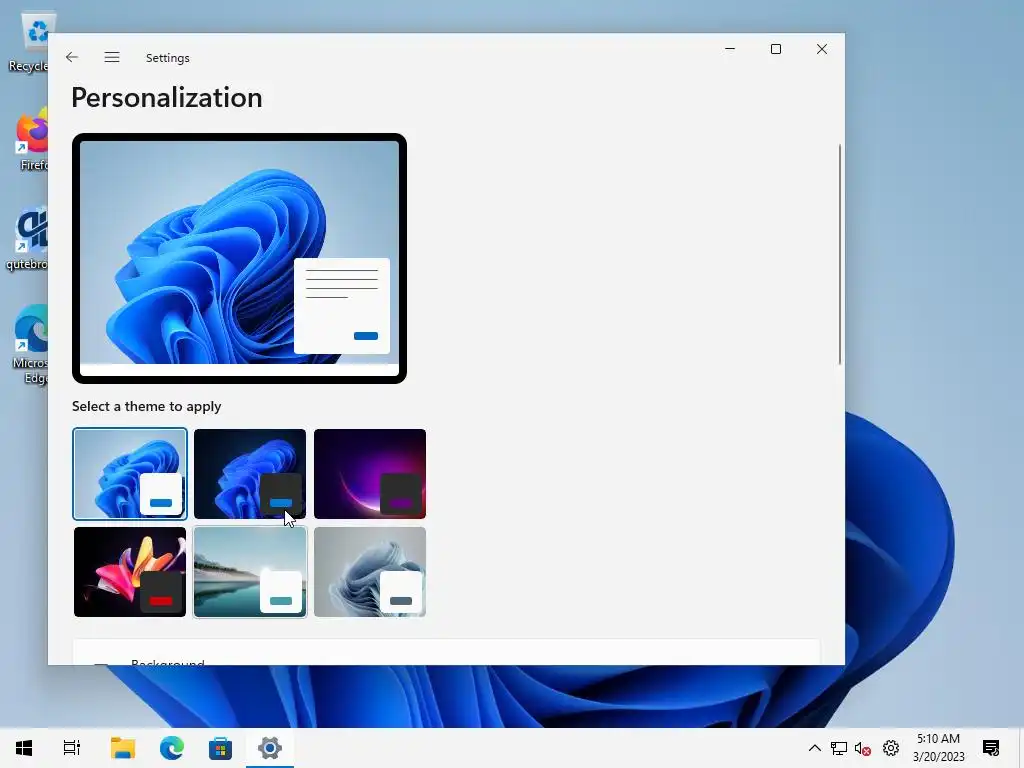This screenshot has height=768, width=1024.
Task: Go back with the Settings back arrow
Action: (x=72, y=57)
